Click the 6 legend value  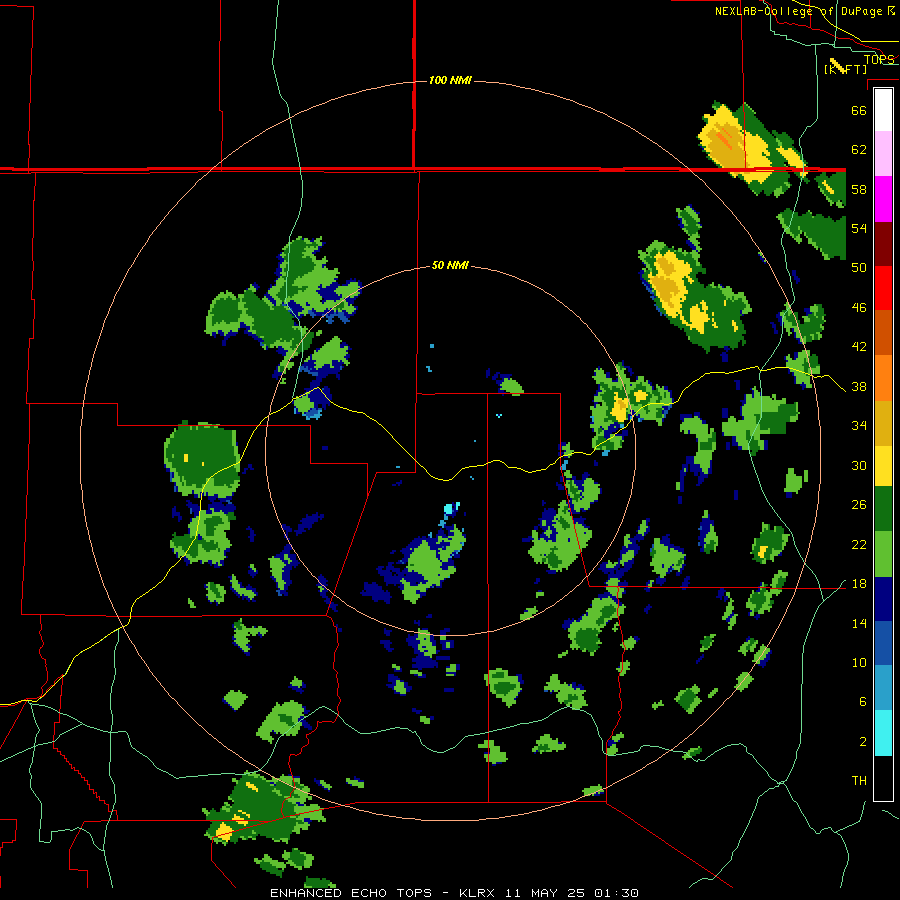click(x=862, y=702)
